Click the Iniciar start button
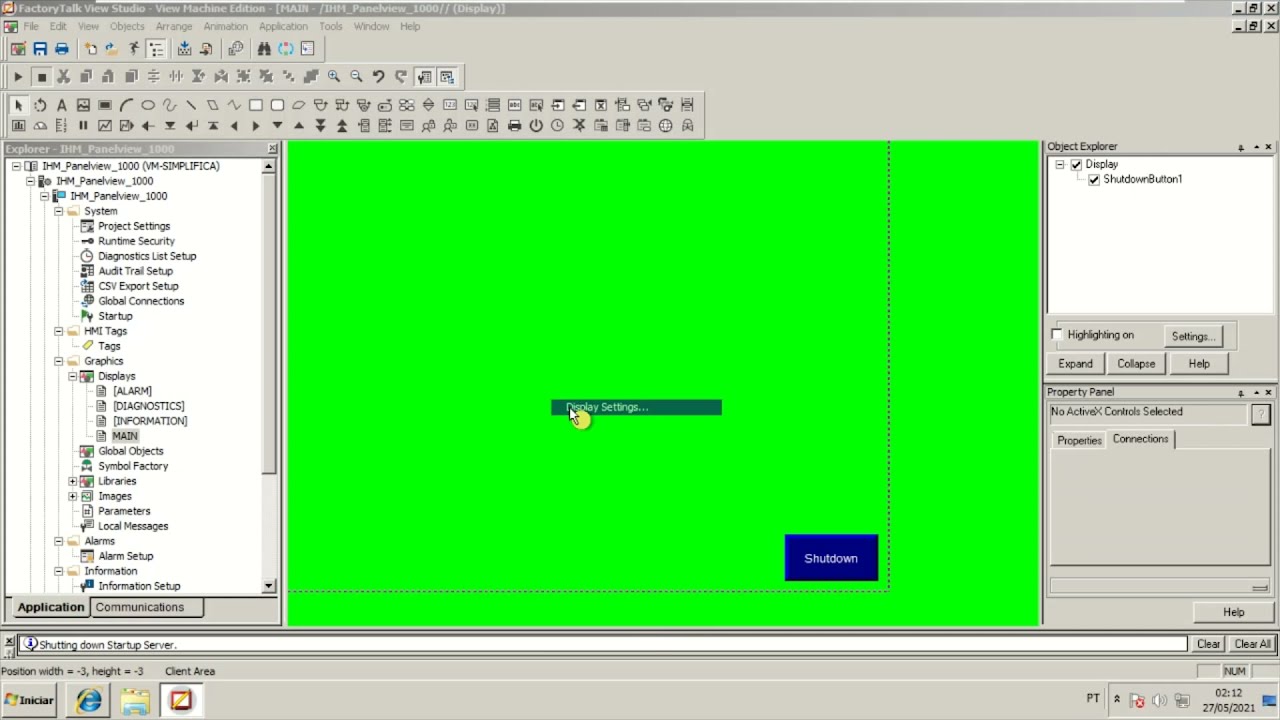 (x=29, y=700)
